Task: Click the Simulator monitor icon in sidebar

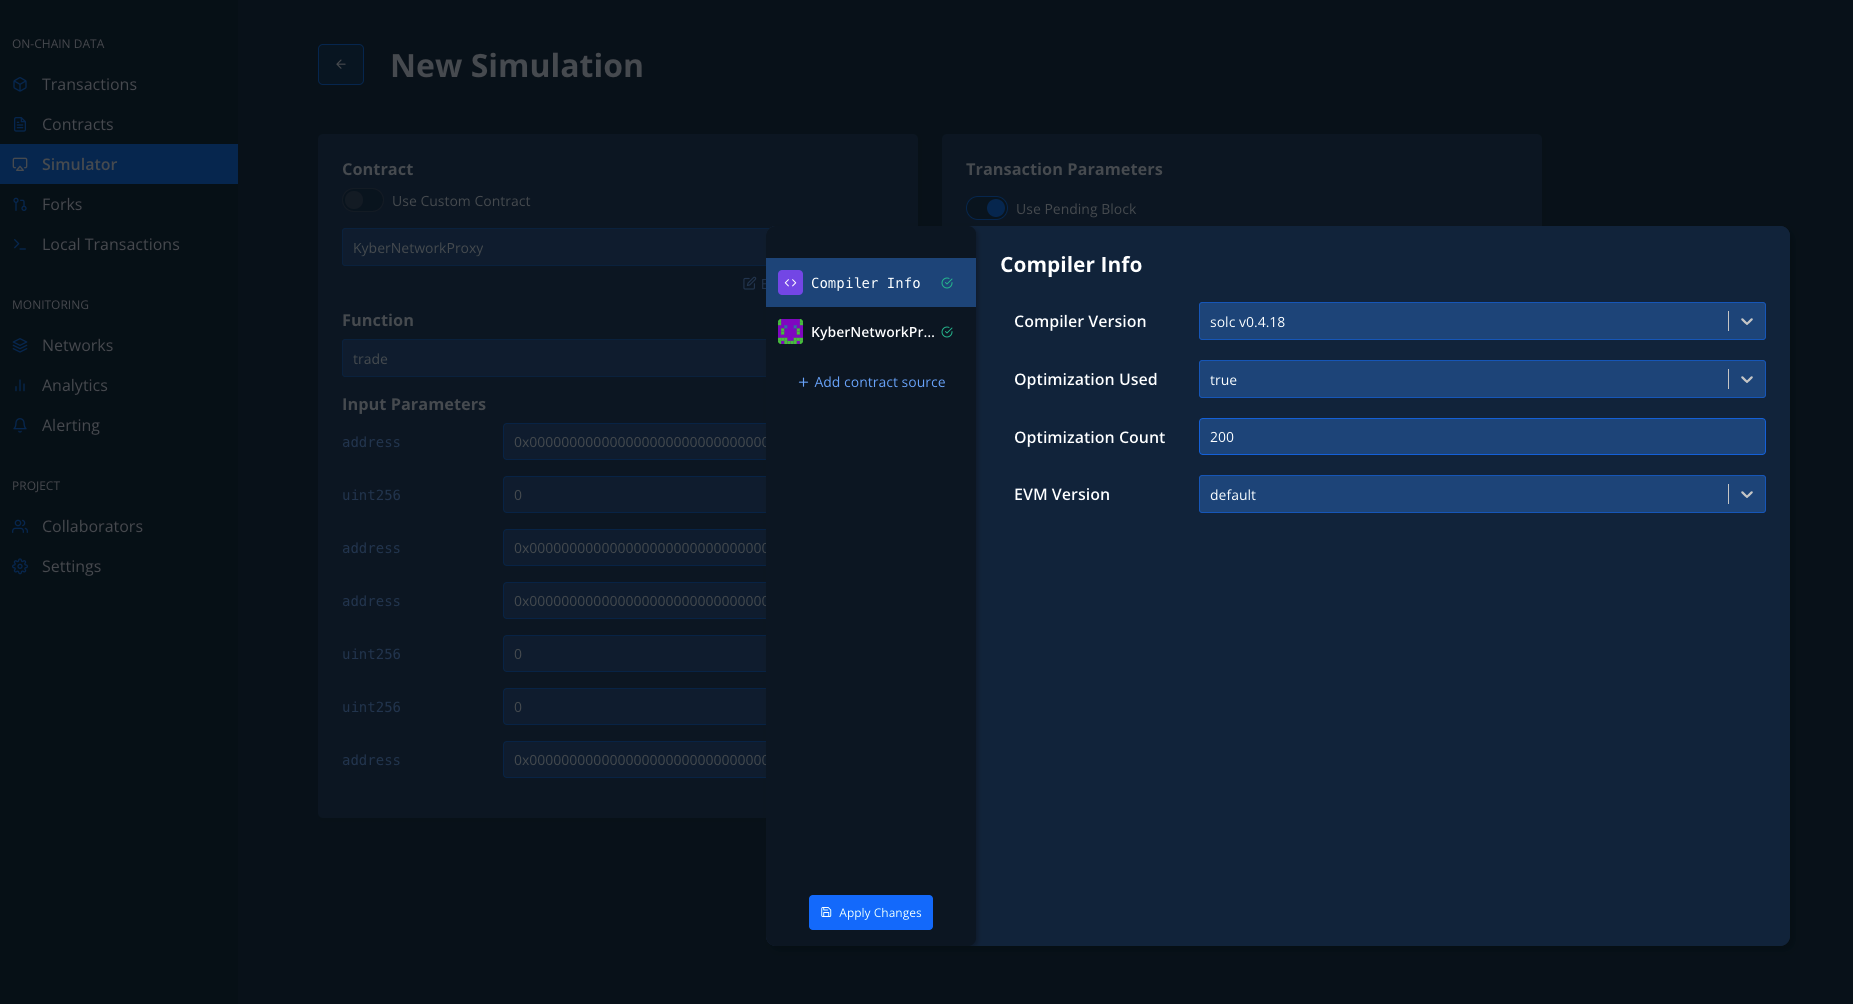Action: point(20,164)
